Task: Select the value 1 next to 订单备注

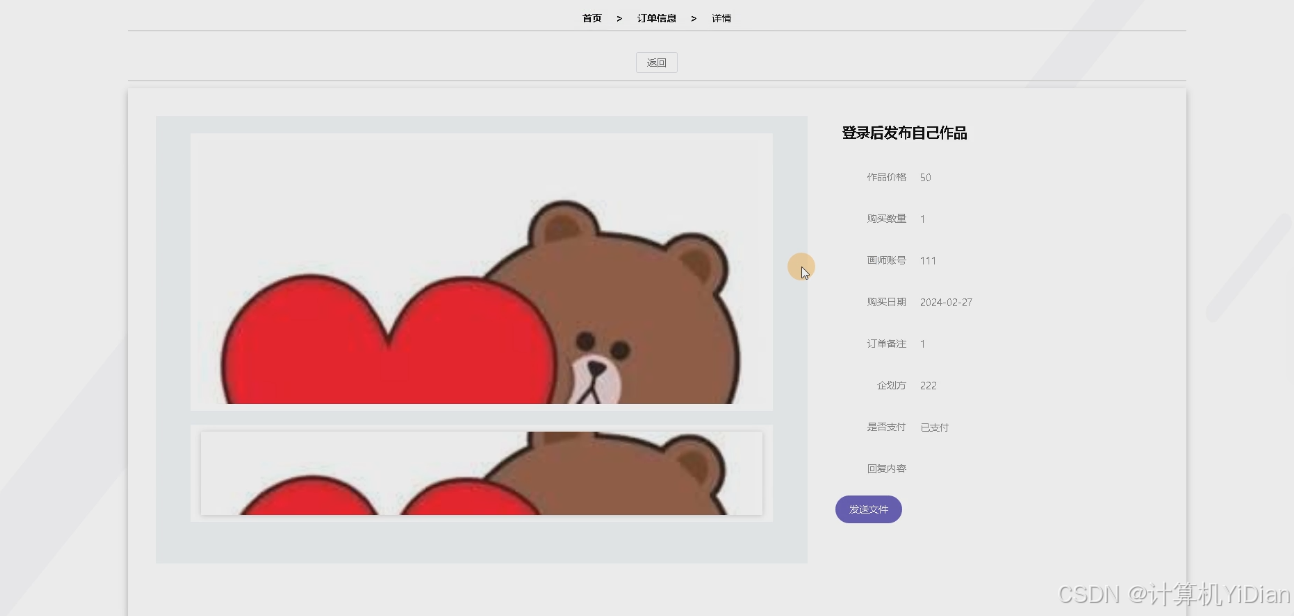Action: coord(922,344)
